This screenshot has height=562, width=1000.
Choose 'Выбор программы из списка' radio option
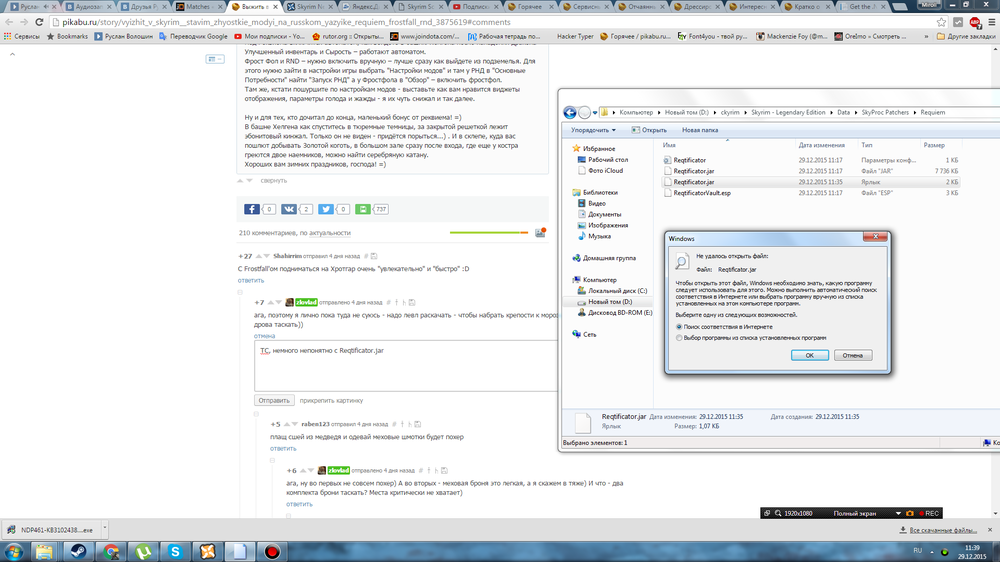pyautogui.click(x=681, y=338)
